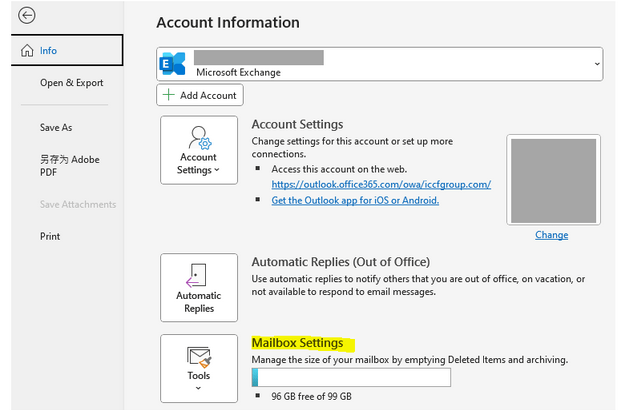Click the profile photo placeholder thumbnail

click(x=551, y=180)
